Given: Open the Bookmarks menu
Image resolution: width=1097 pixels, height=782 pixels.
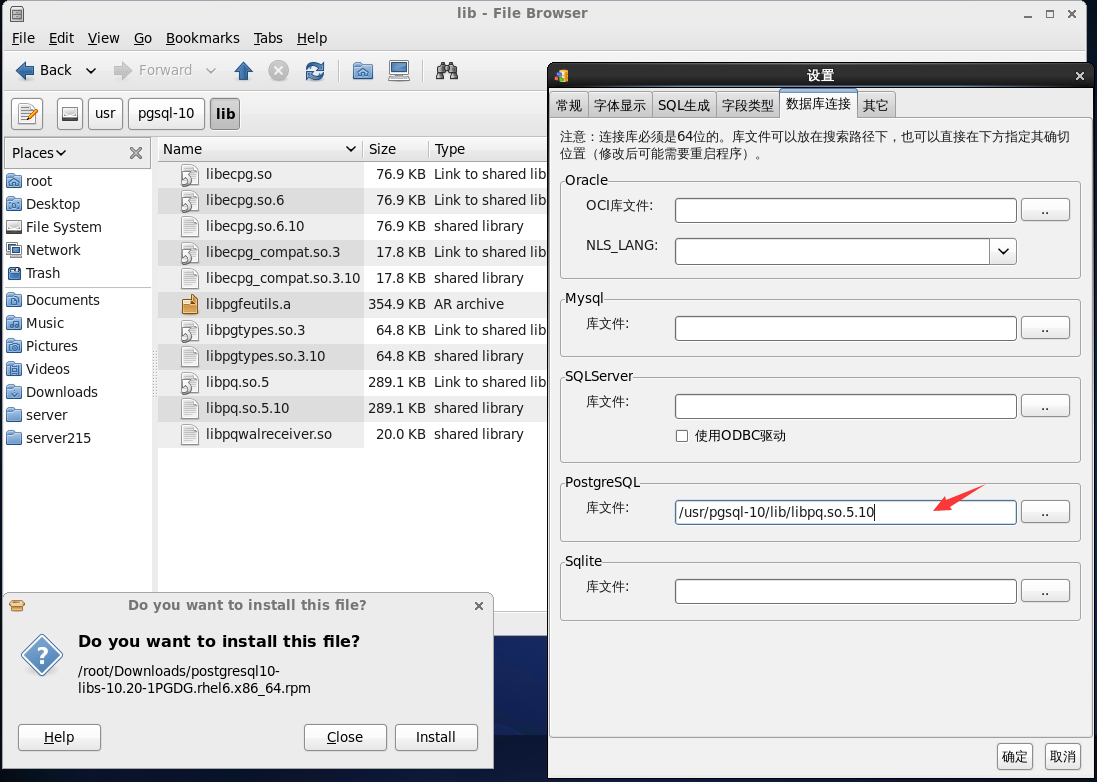Looking at the screenshot, I should tap(202, 38).
